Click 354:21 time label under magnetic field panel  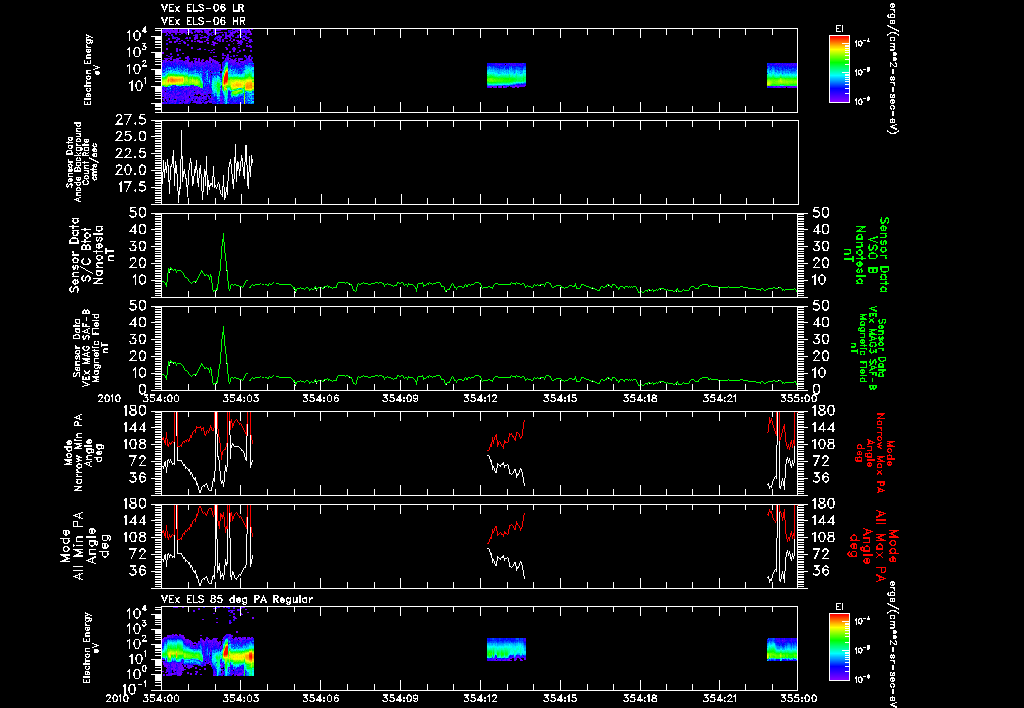(x=720, y=398)
